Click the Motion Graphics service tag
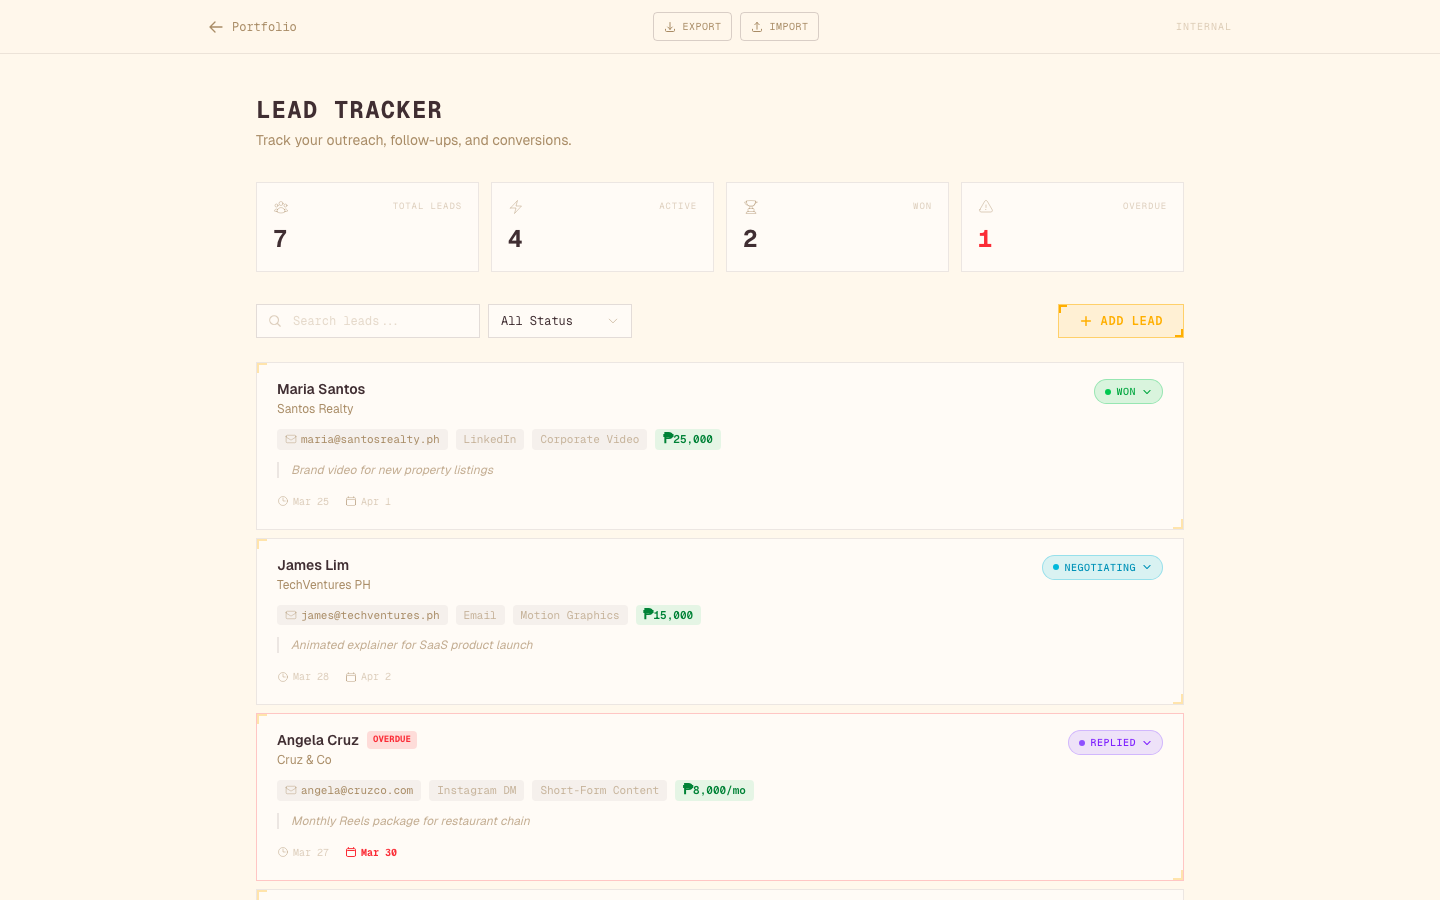The height and width of the screenshot is (900, 1440). pyautogui.click(x=570, y=615)
